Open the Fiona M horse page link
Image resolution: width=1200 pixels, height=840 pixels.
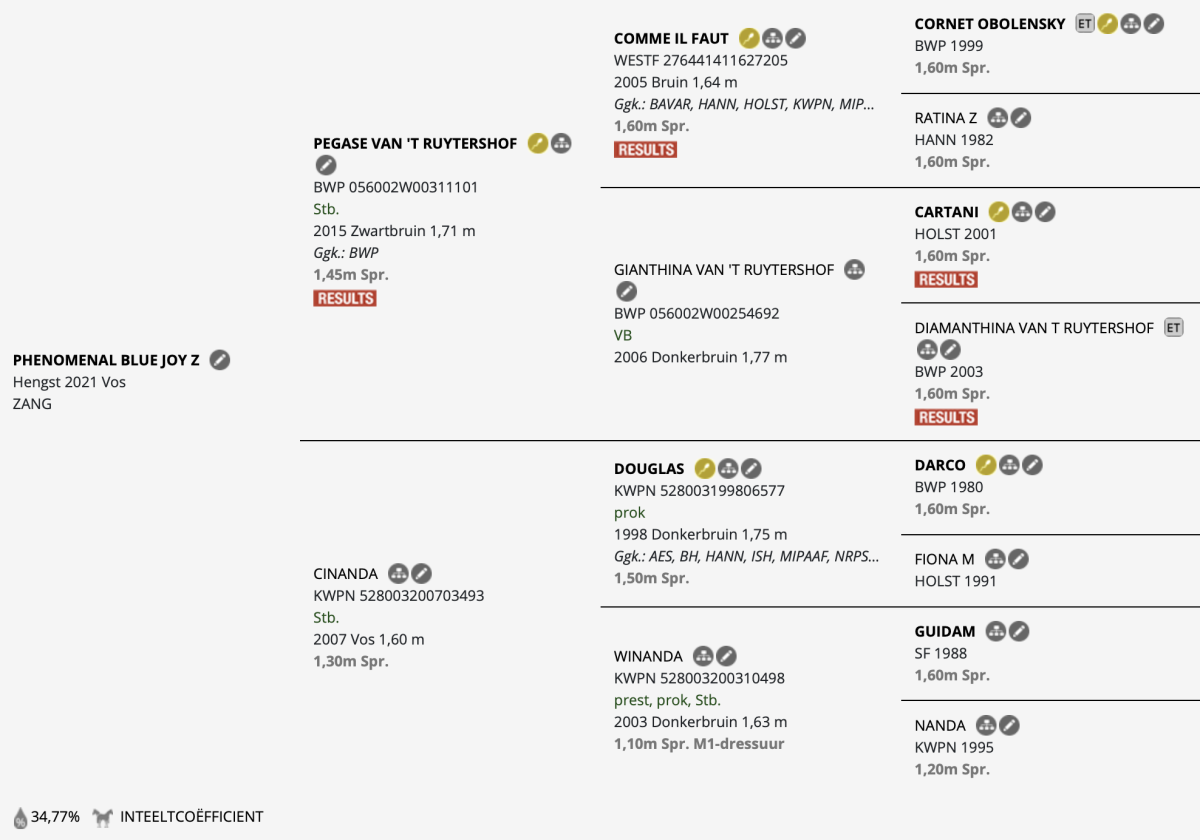[944, 559]
